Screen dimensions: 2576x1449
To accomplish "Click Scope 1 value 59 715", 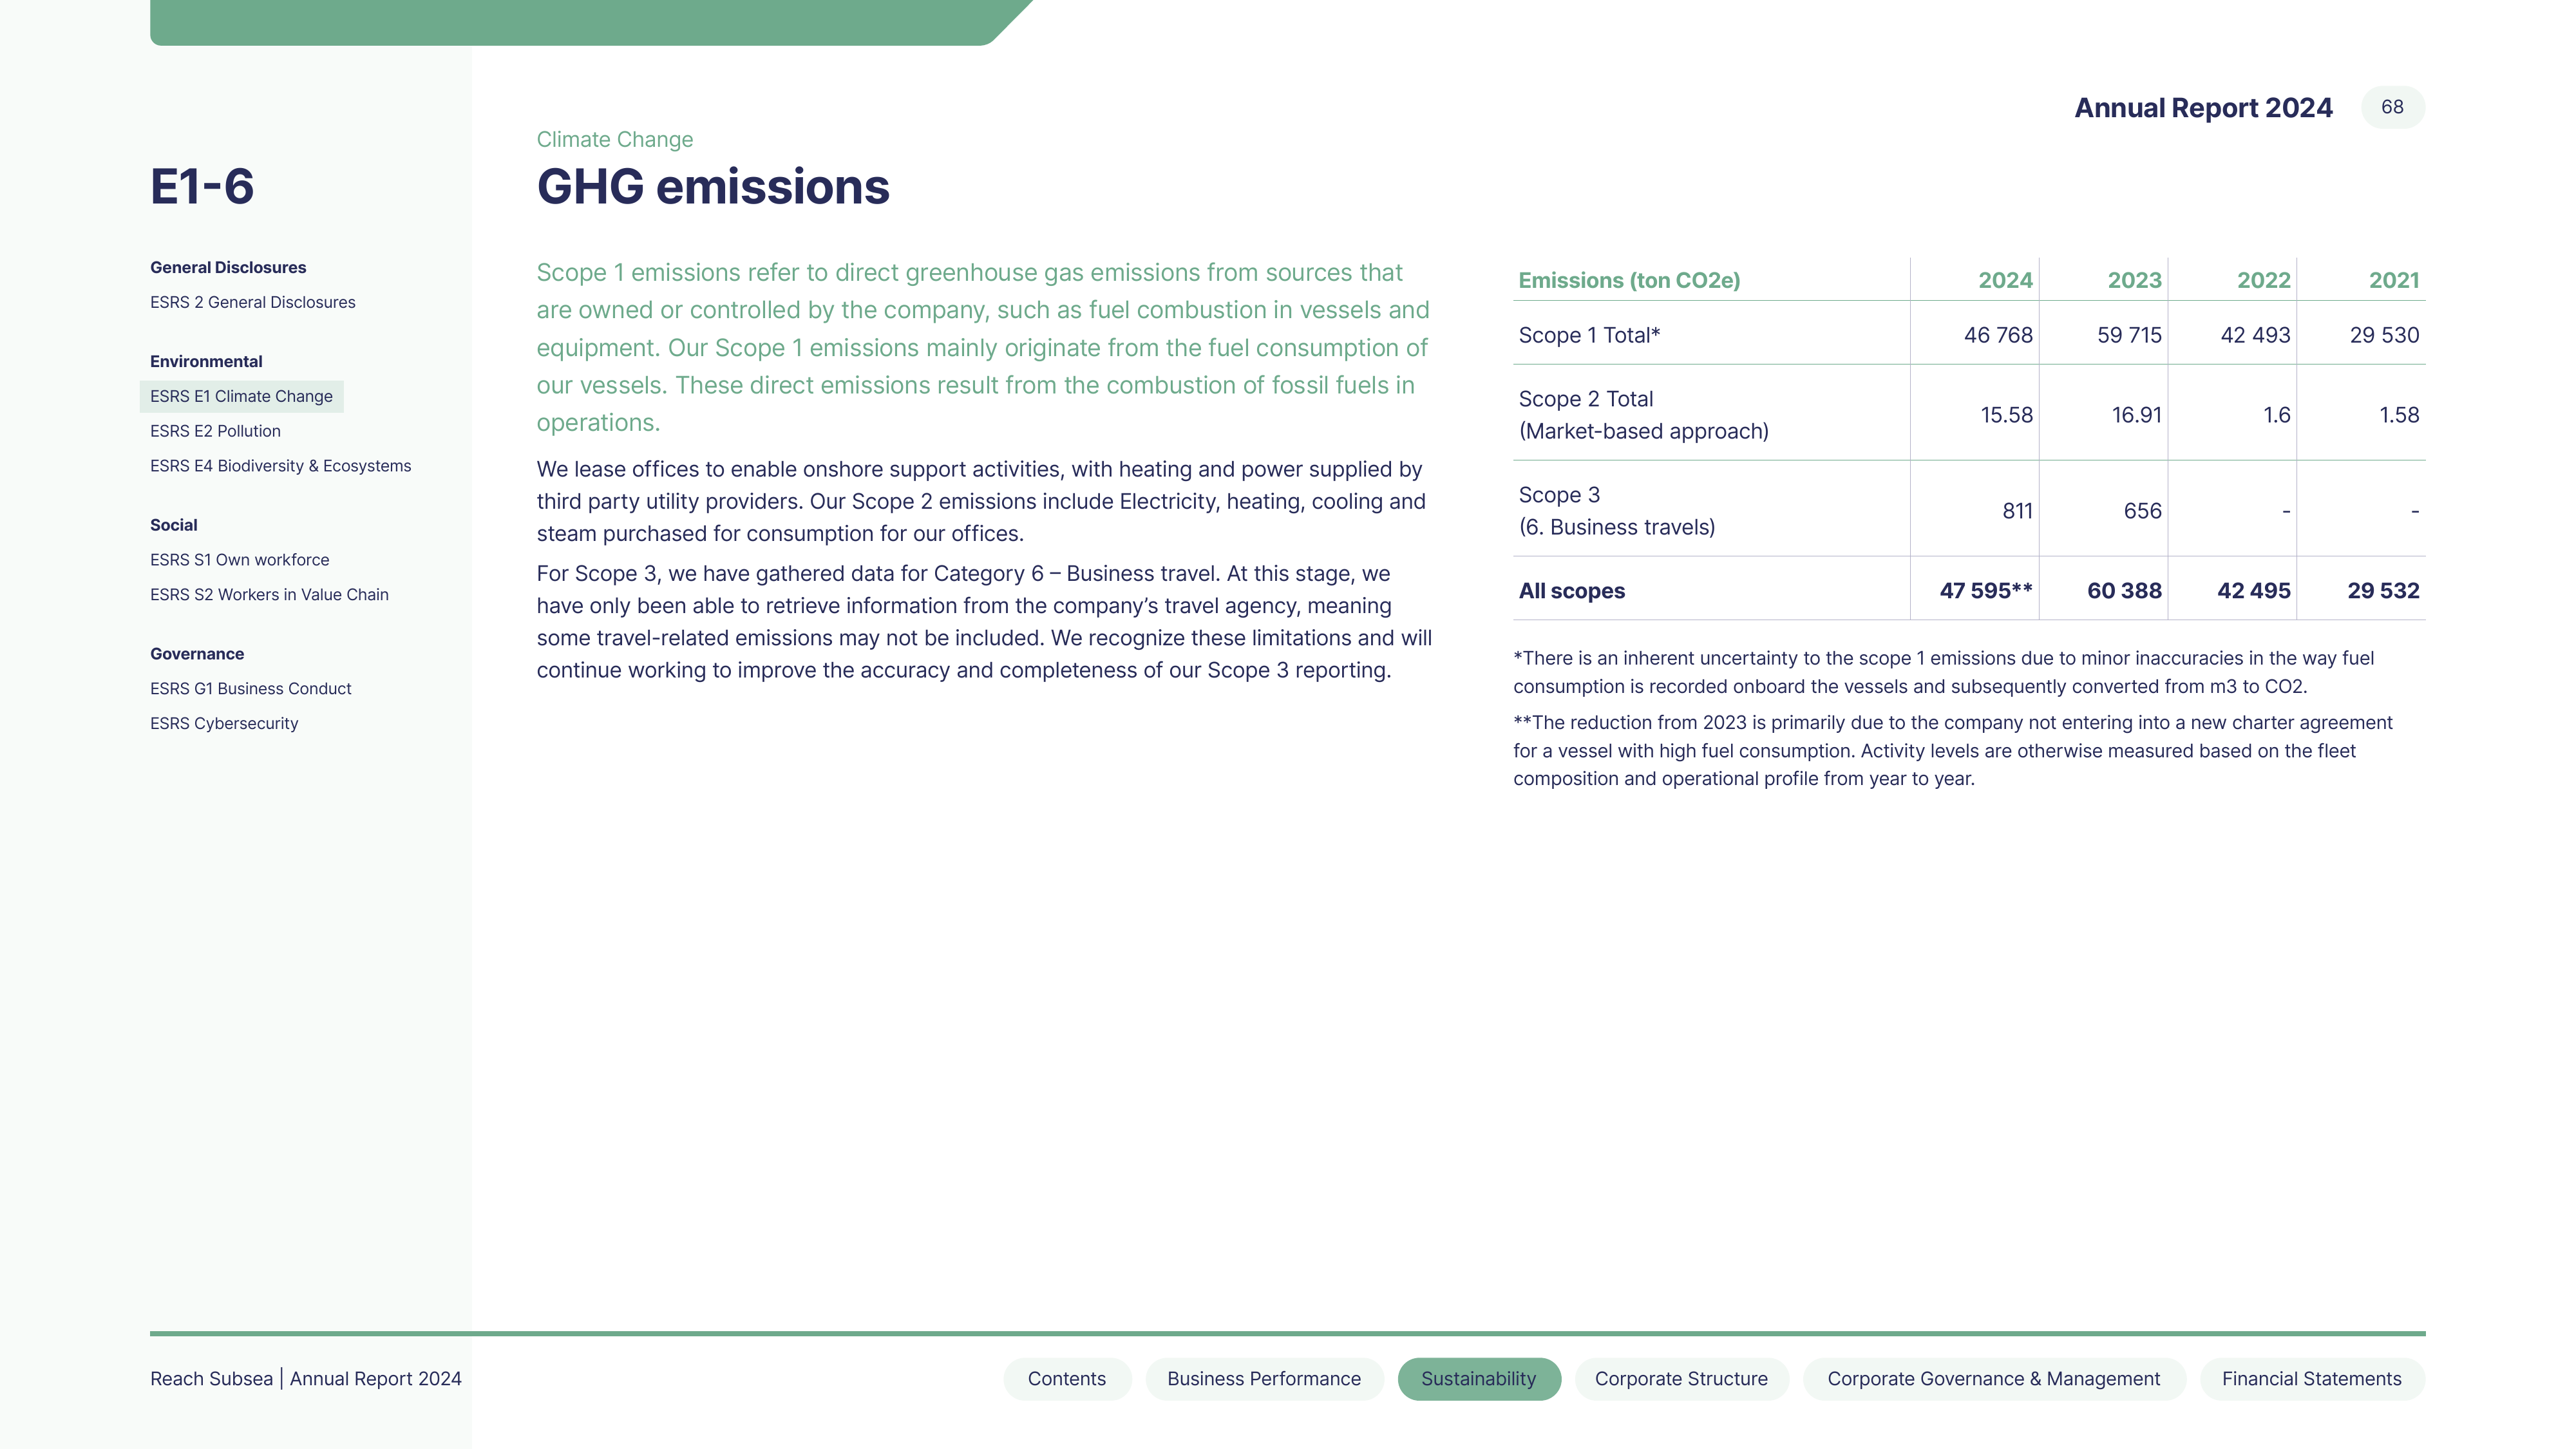I will coord(2129,336).
